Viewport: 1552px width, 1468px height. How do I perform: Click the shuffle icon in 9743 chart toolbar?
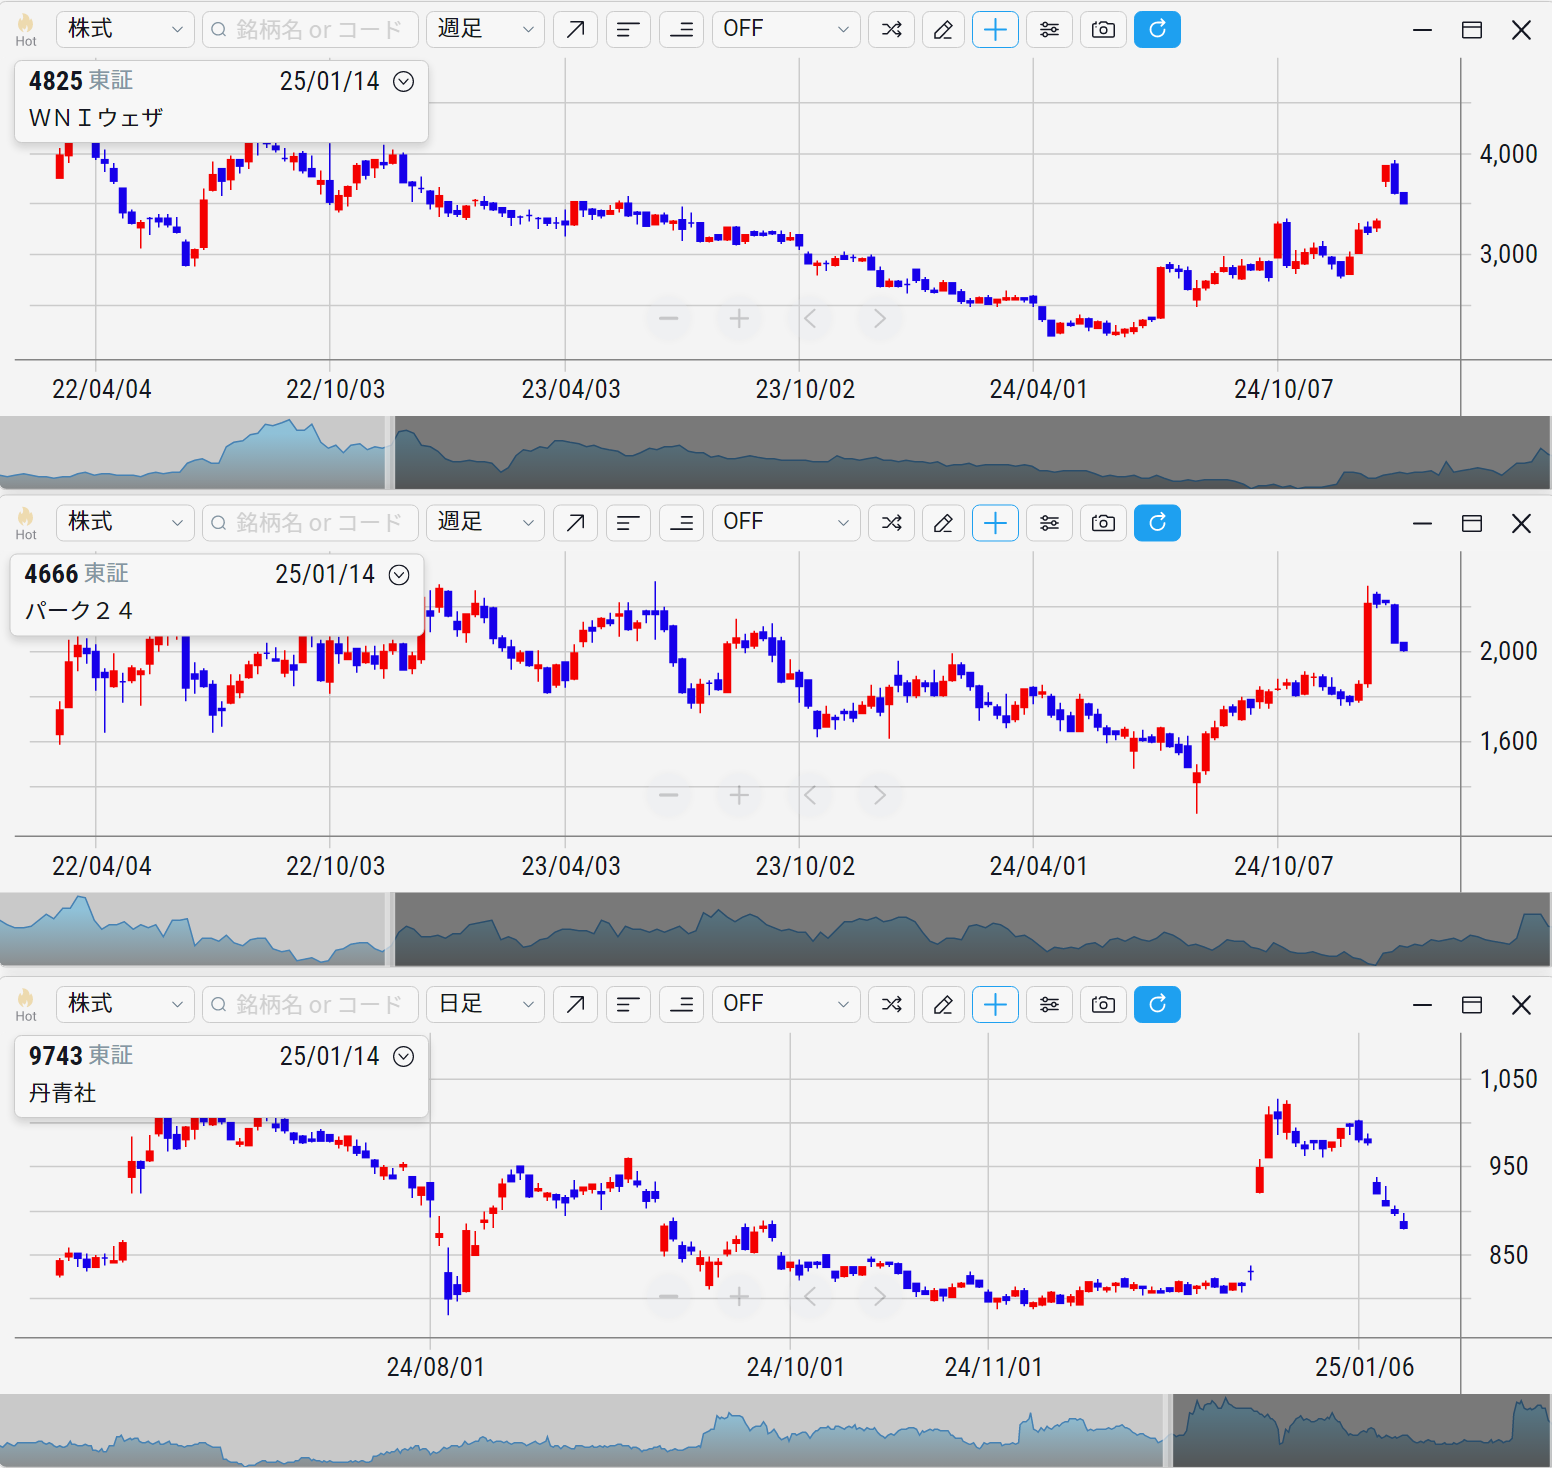[x=892, y=1005]
